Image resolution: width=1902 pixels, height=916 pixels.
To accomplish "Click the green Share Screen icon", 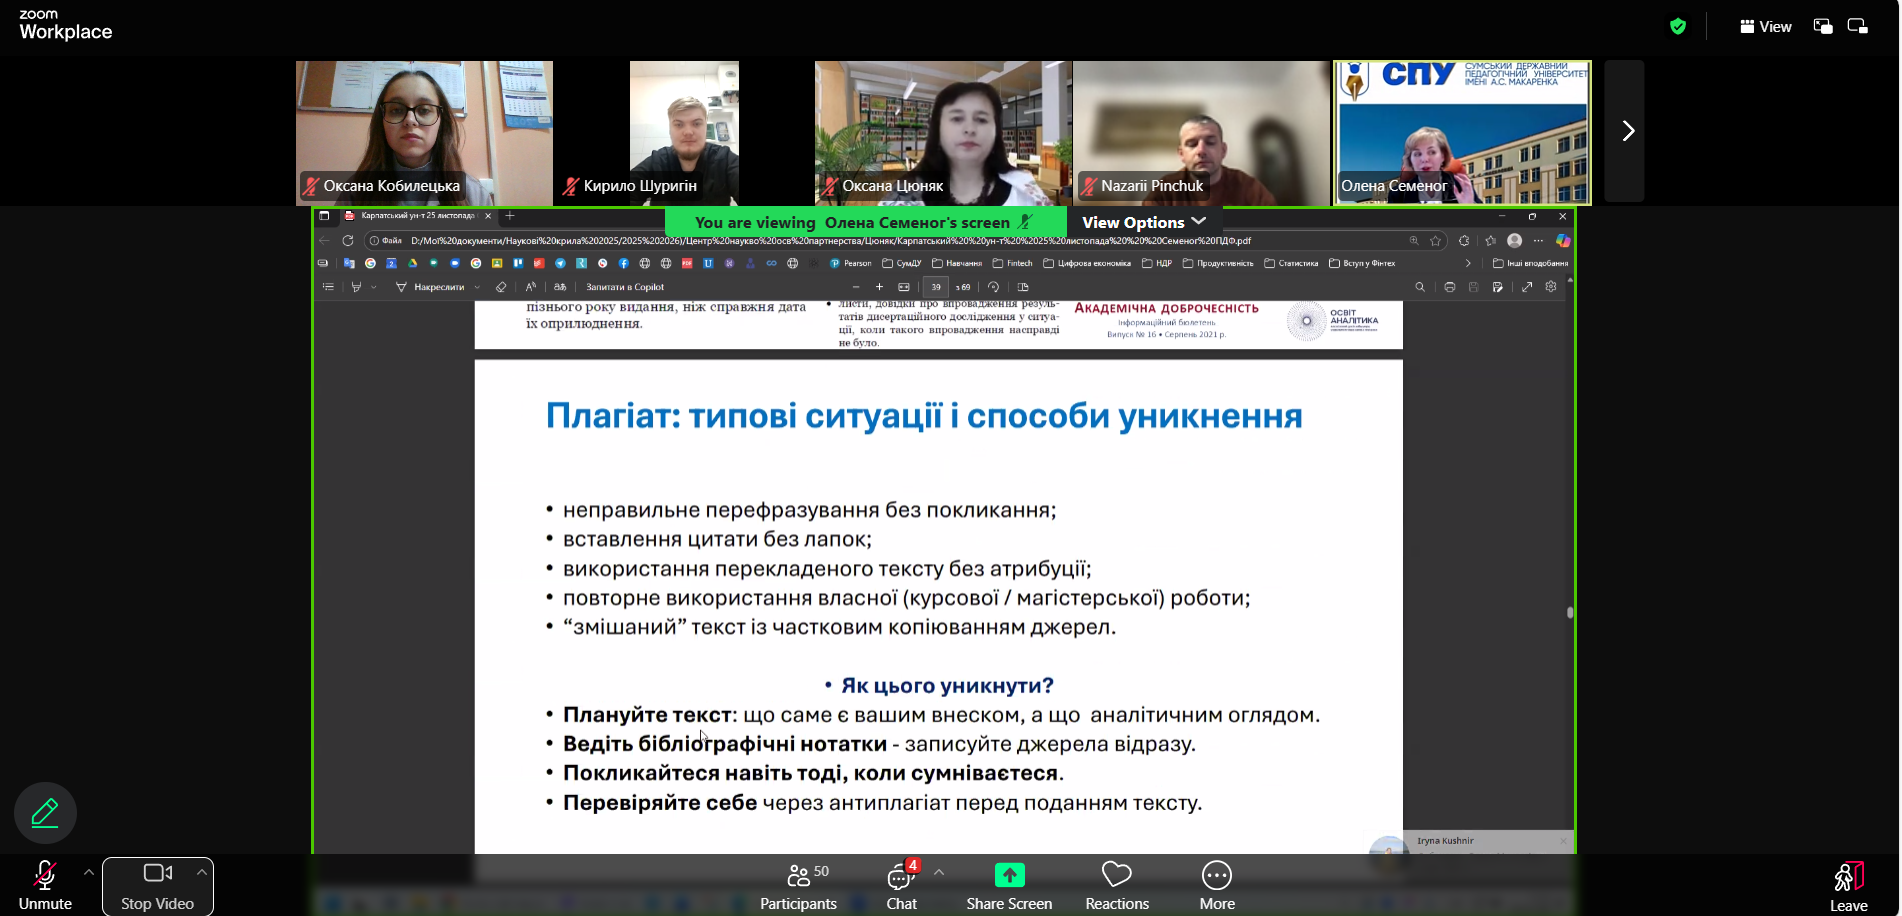I will (x=1009, y=876).
